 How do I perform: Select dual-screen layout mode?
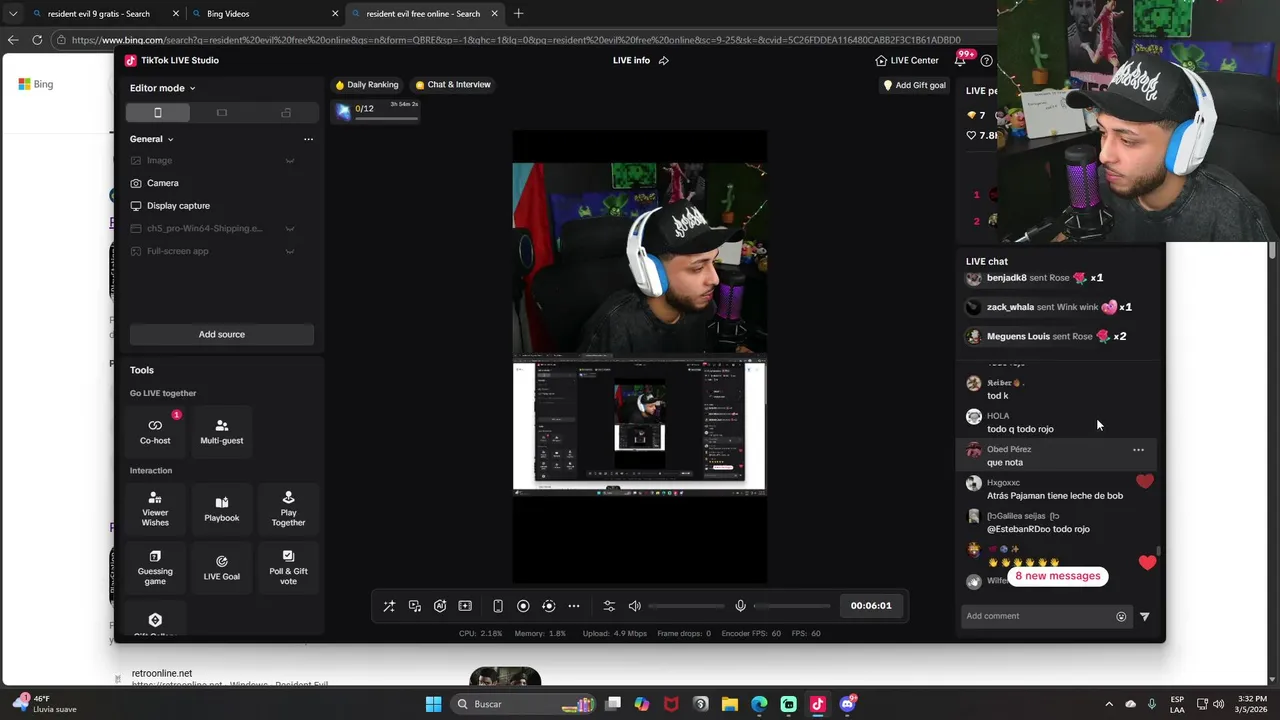(286, 113)
